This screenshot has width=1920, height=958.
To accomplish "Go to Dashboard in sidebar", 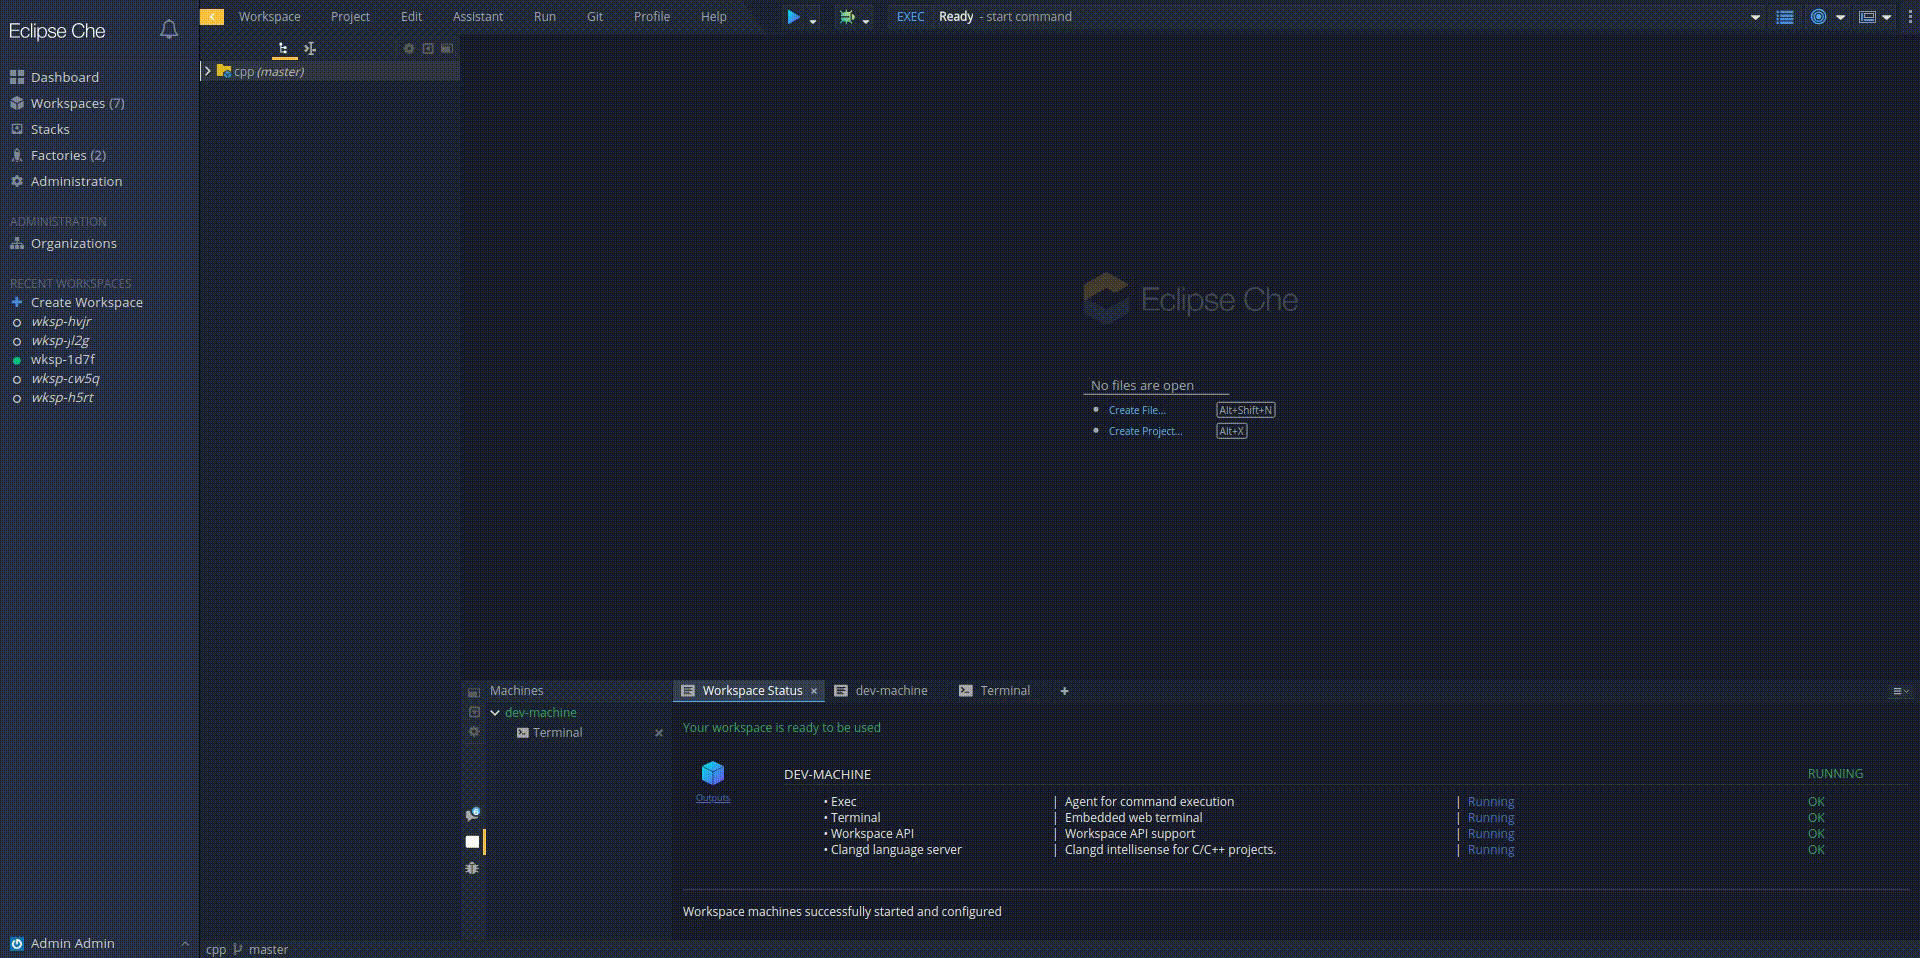I will point(65,77).
